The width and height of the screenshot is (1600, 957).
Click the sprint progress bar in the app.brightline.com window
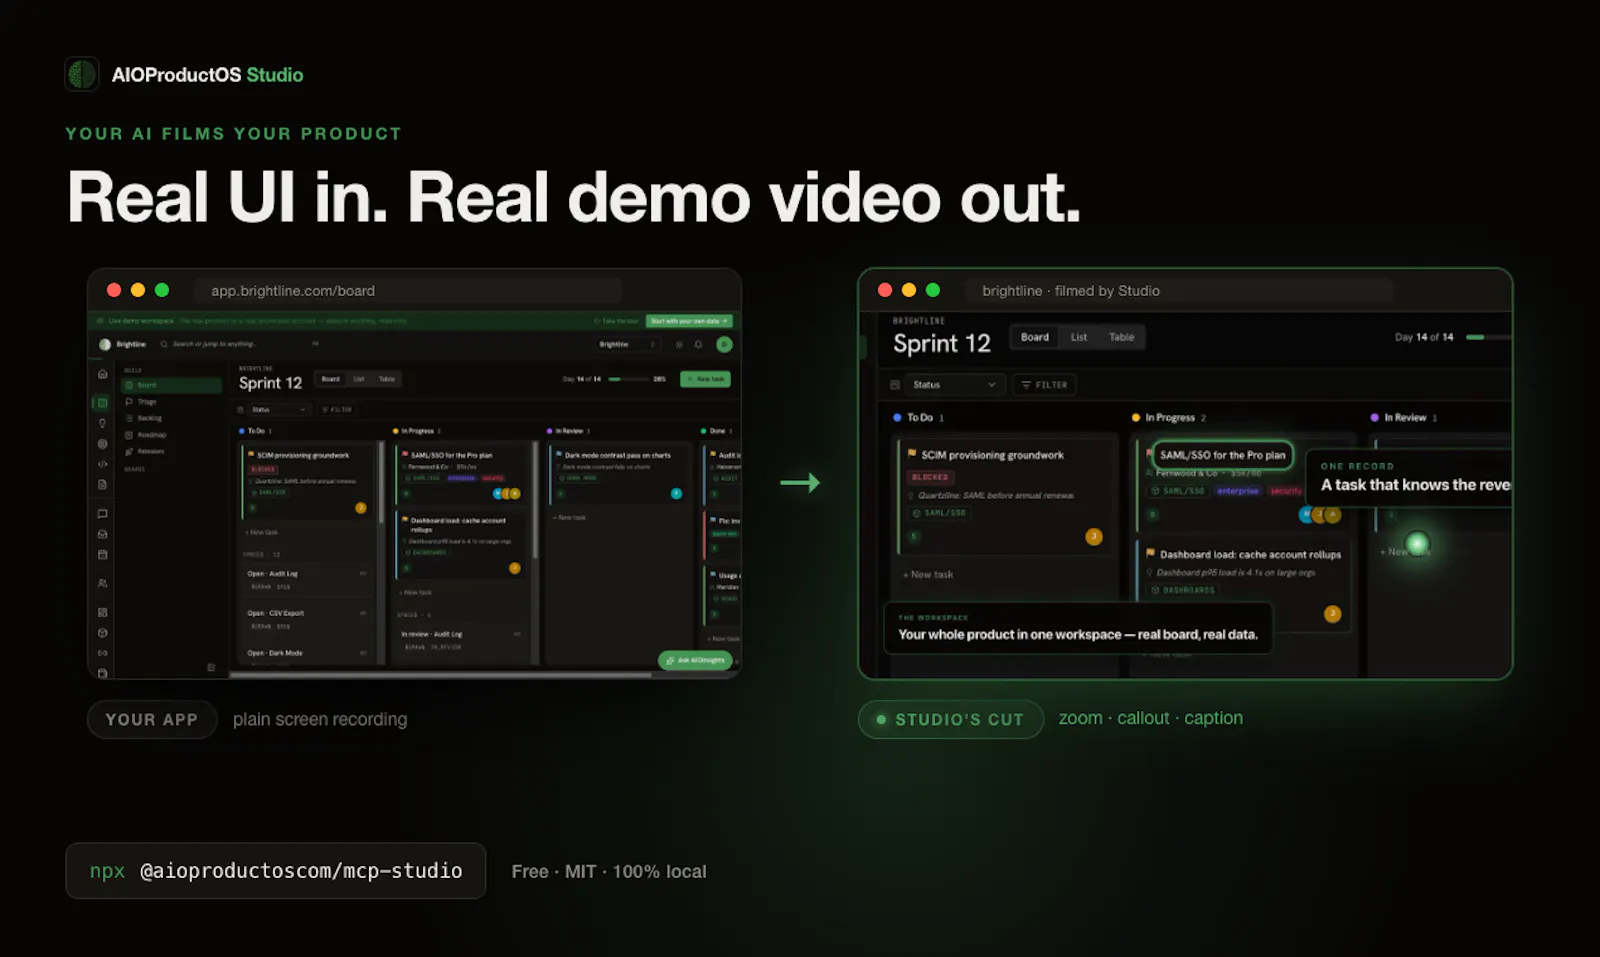[x=628, y=379]
